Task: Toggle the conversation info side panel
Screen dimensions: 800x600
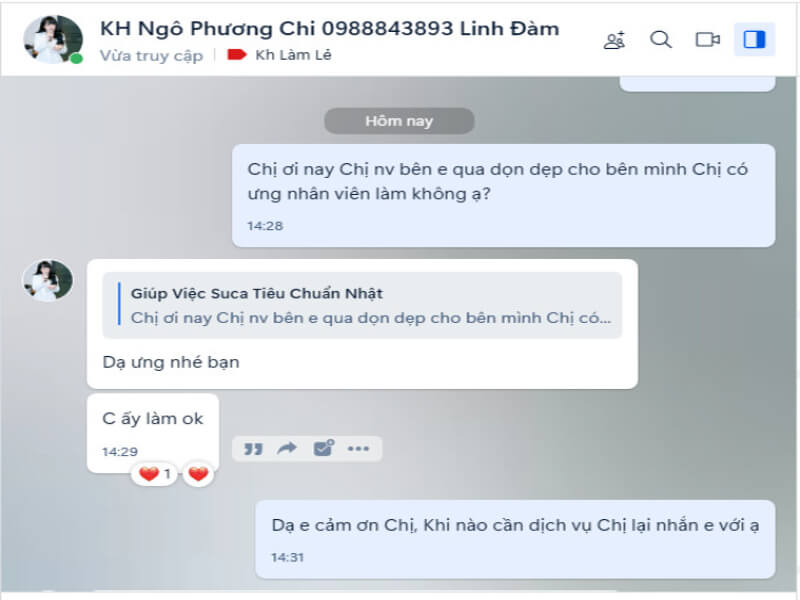Action: [754, 39]
